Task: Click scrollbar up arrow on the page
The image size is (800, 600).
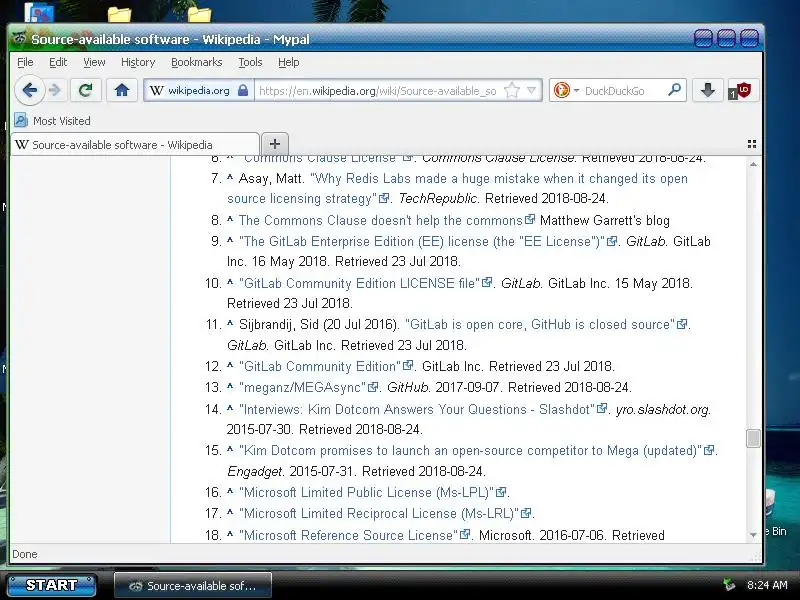Action: 753,164
